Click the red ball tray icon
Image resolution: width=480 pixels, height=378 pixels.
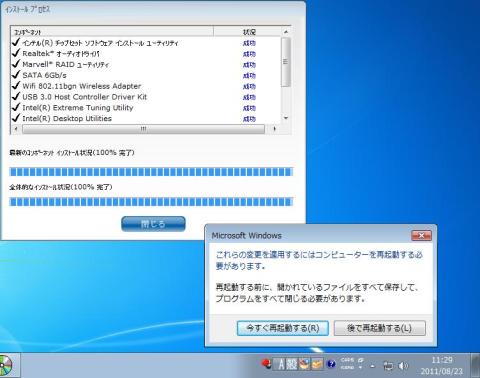coord(266,364)
